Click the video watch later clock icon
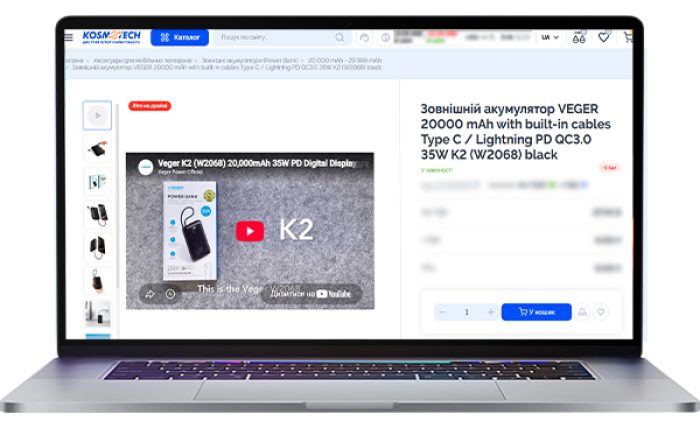 click(x=171, y=294)
